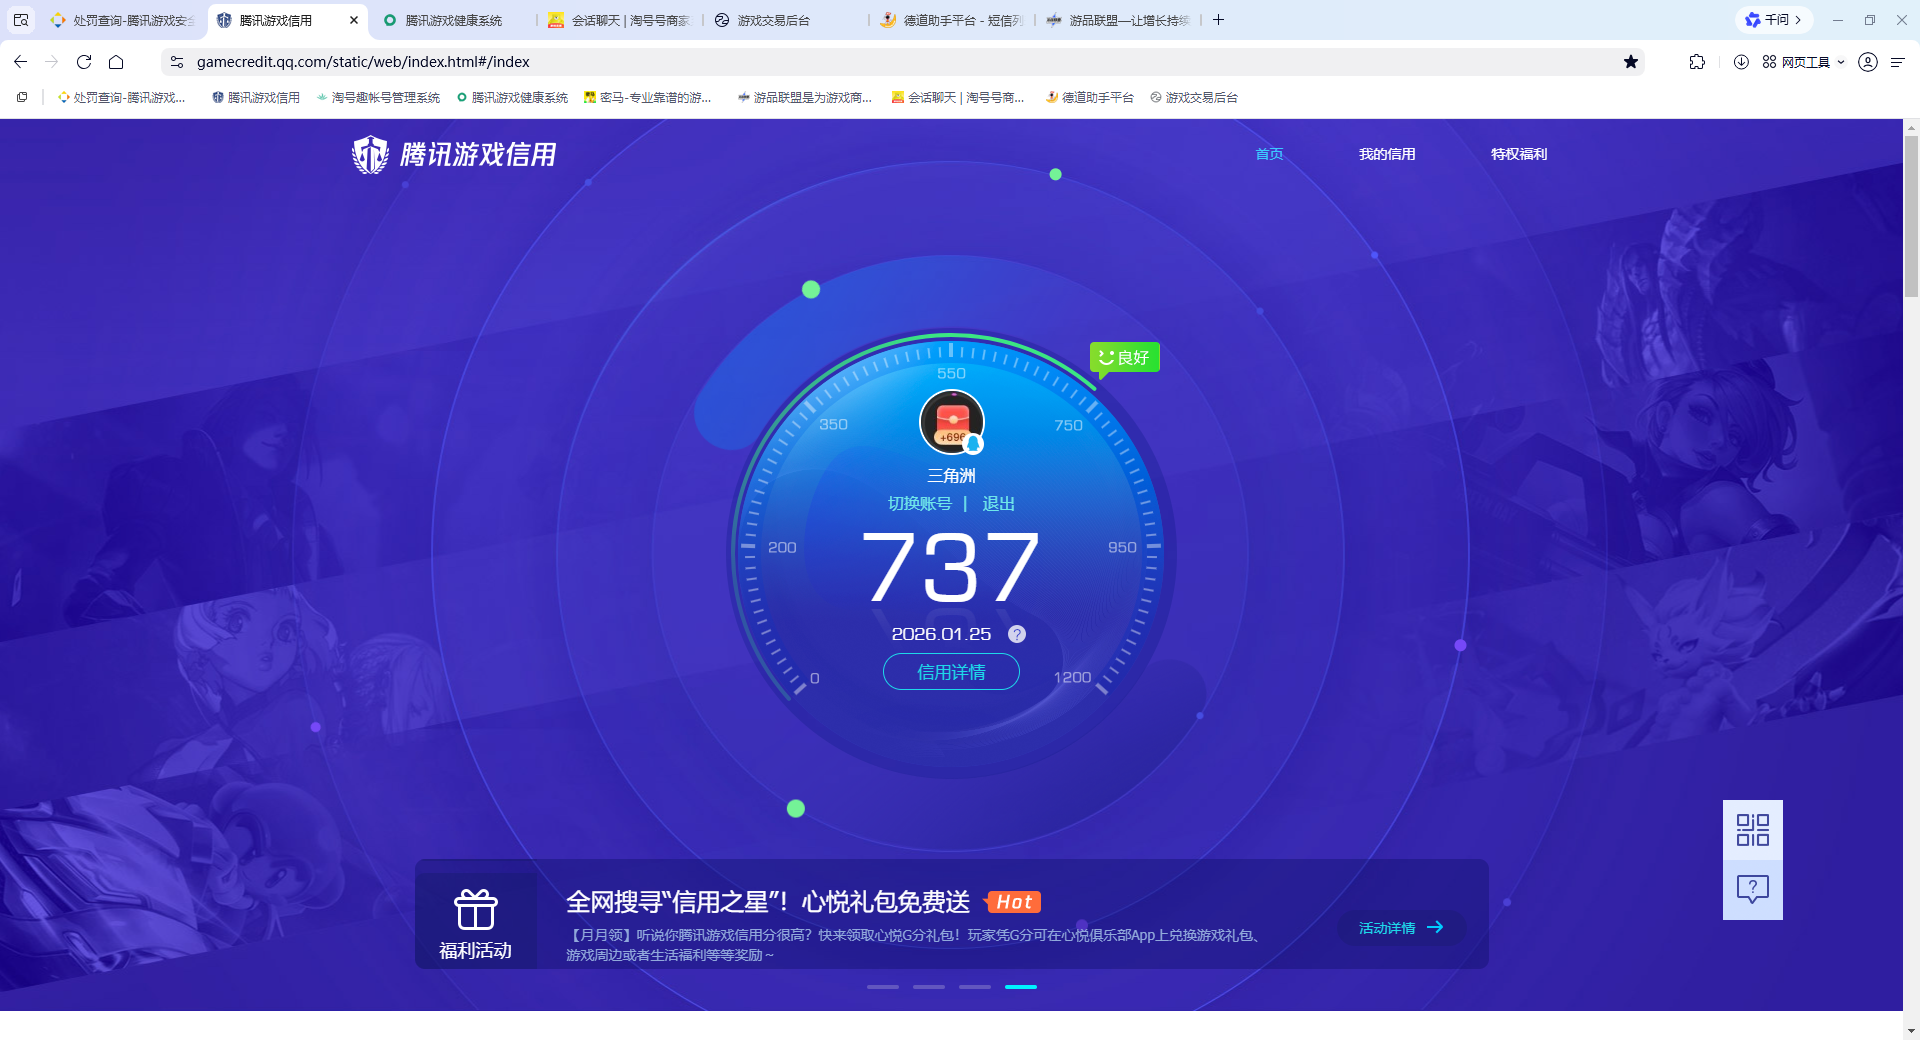Open the QR code panel on the right

coord(1752,830)
